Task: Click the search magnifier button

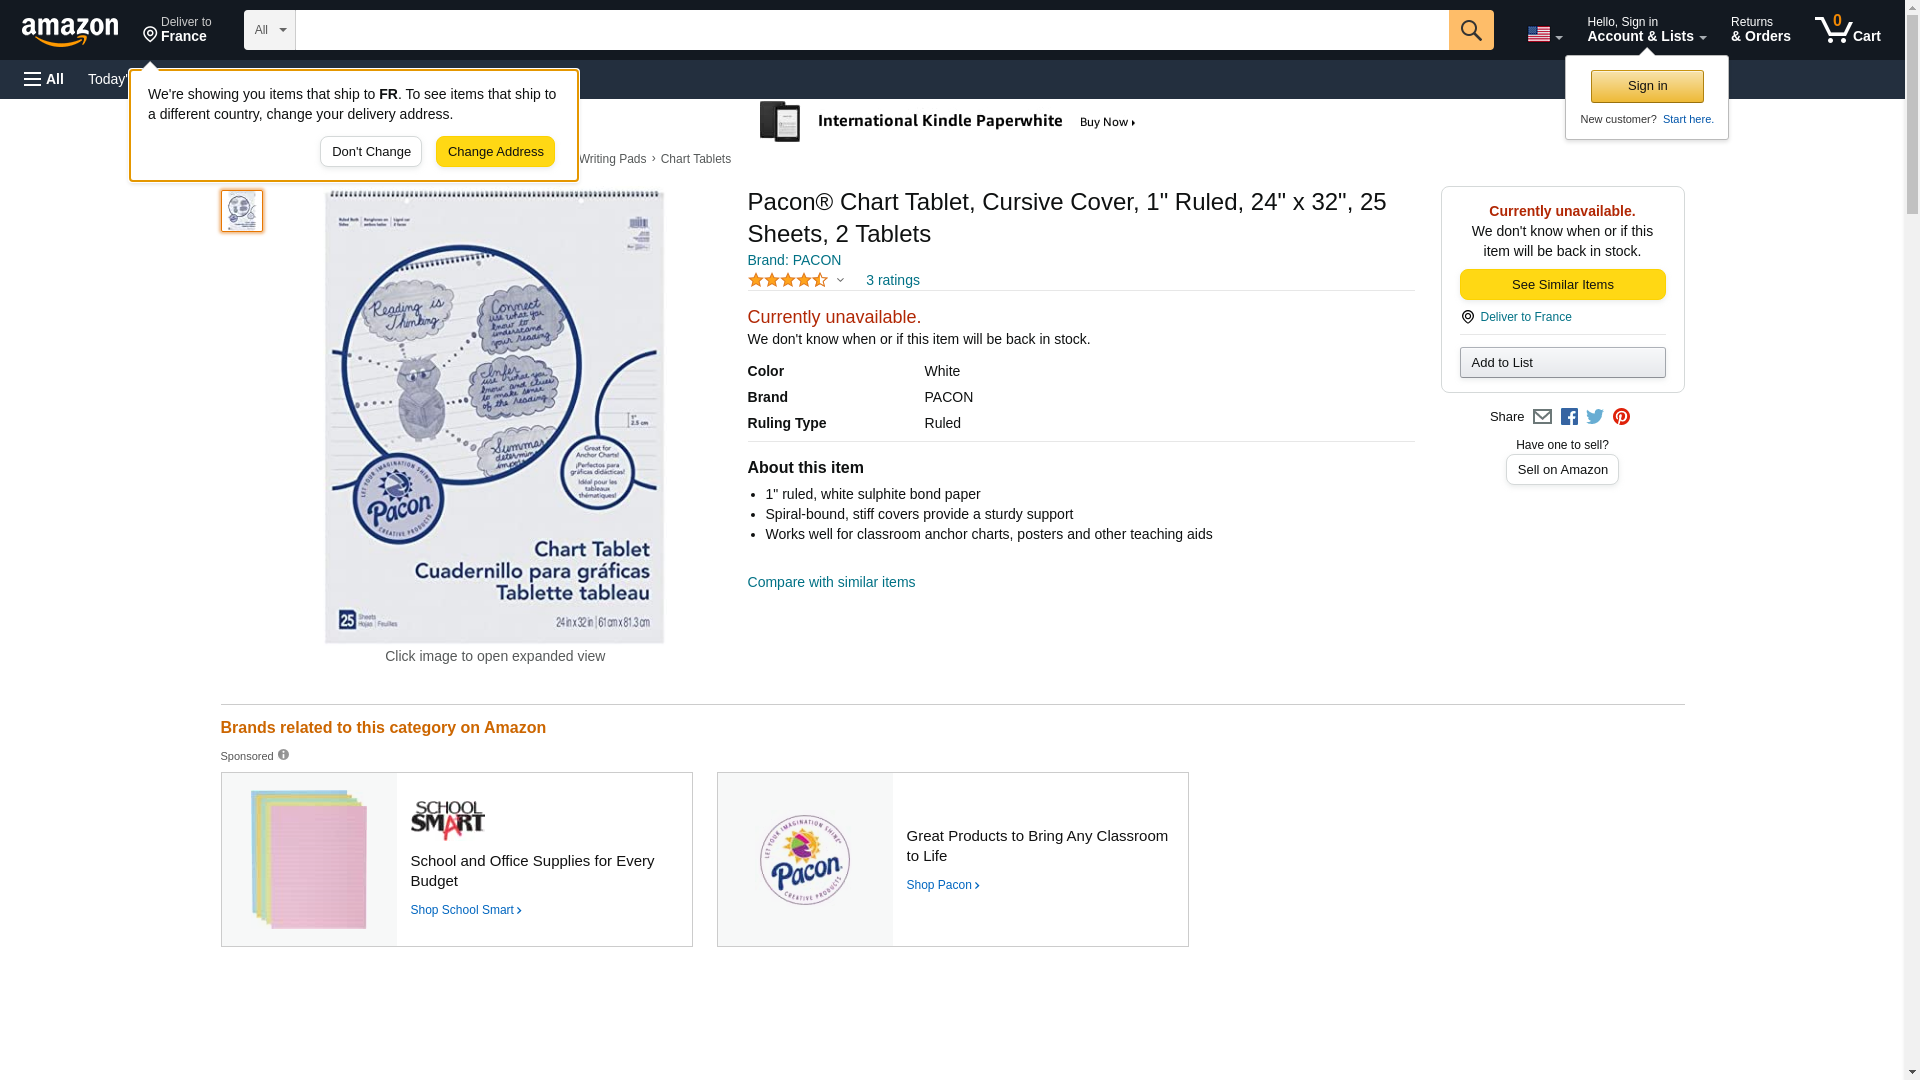Action: (x=1470, y=30)
